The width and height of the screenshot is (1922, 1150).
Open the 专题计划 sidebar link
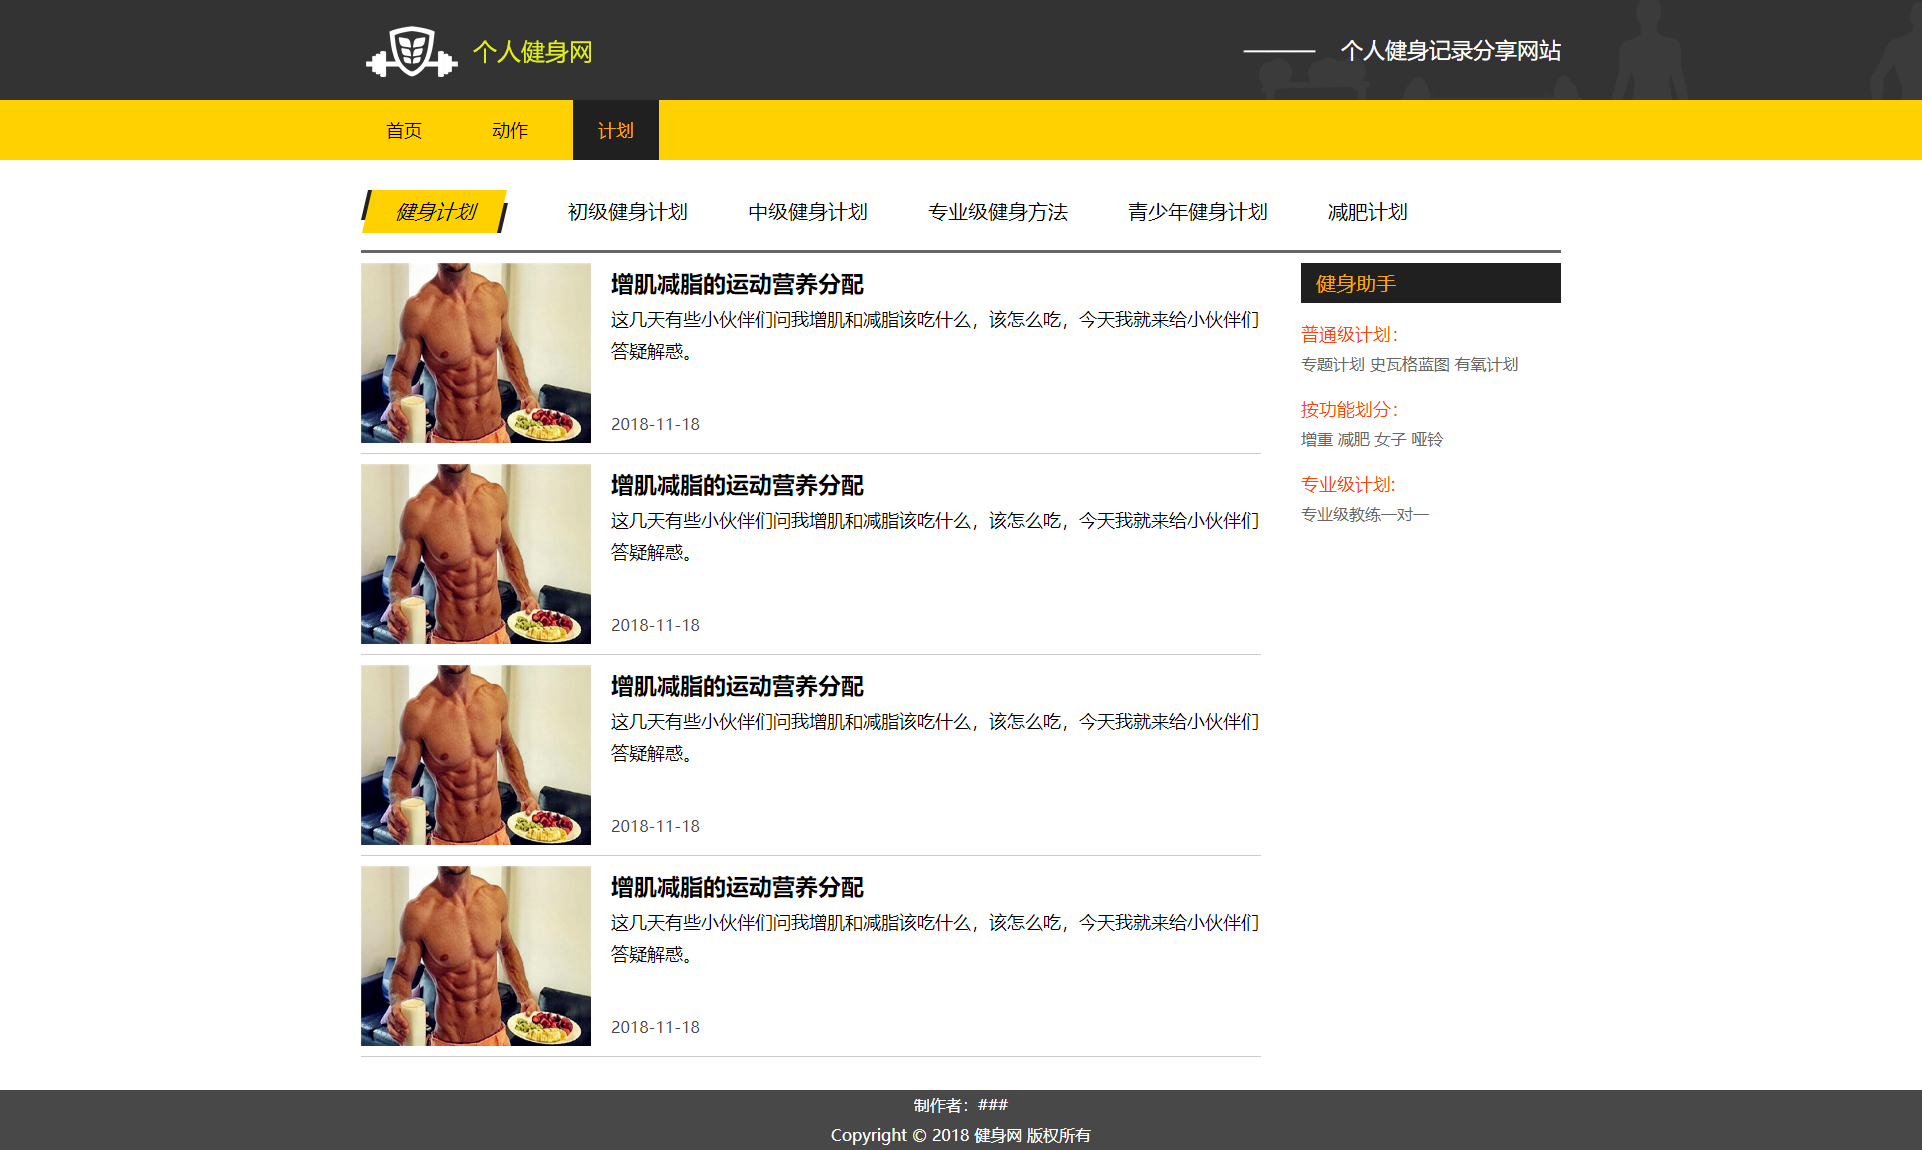pyautogui.click(x=1333, y=365)
